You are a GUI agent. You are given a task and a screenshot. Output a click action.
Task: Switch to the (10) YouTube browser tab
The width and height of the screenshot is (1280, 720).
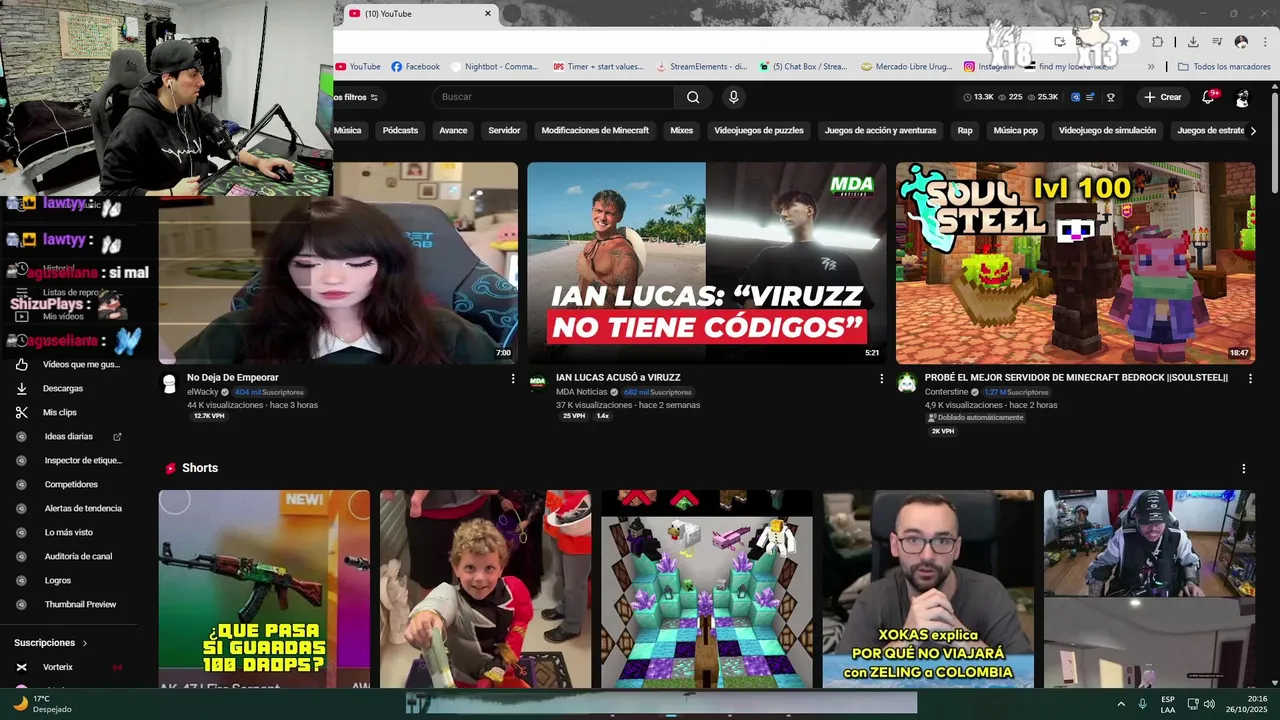[x=420, y=14]
